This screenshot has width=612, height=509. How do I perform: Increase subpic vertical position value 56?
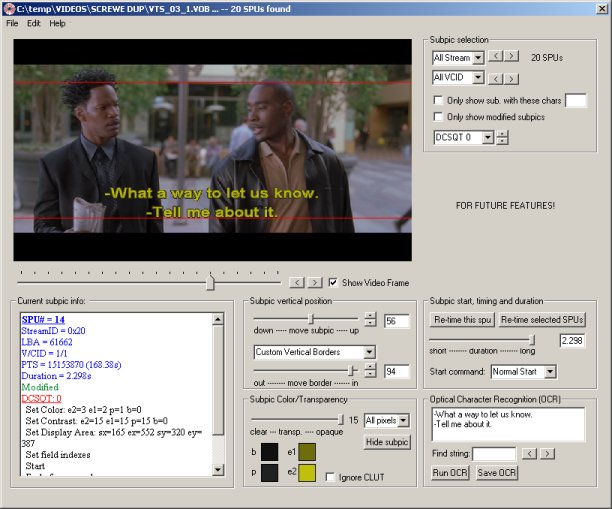(x=370, y=316)
